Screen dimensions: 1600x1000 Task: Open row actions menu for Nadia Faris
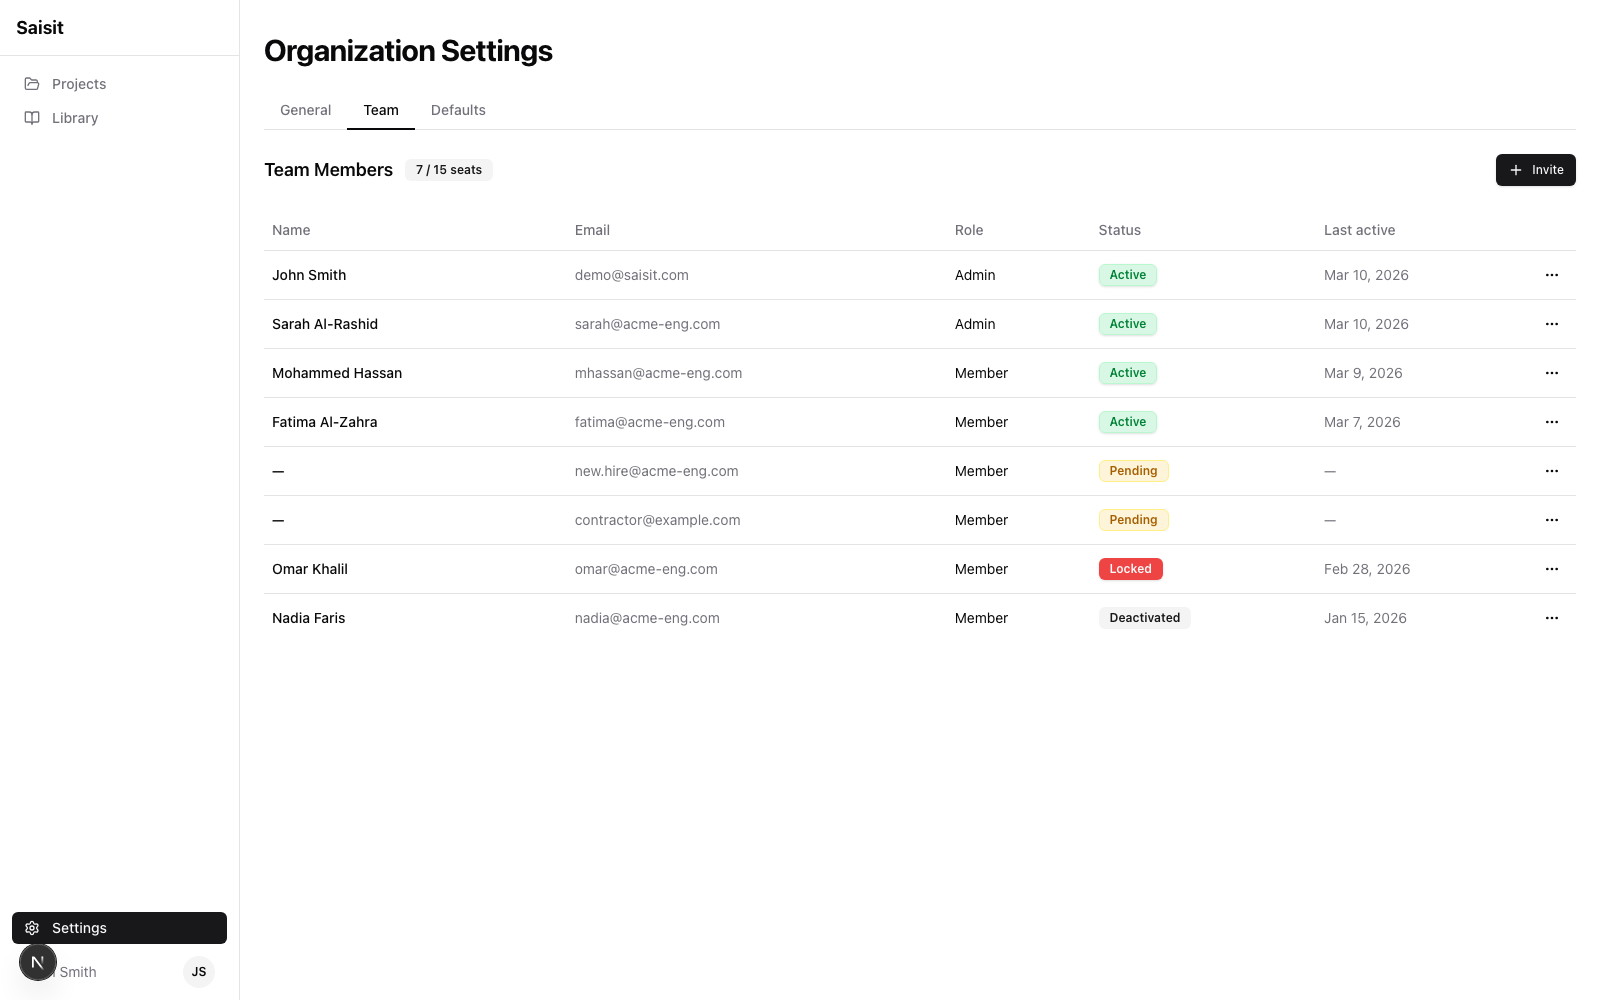[x=1552, y=618]
